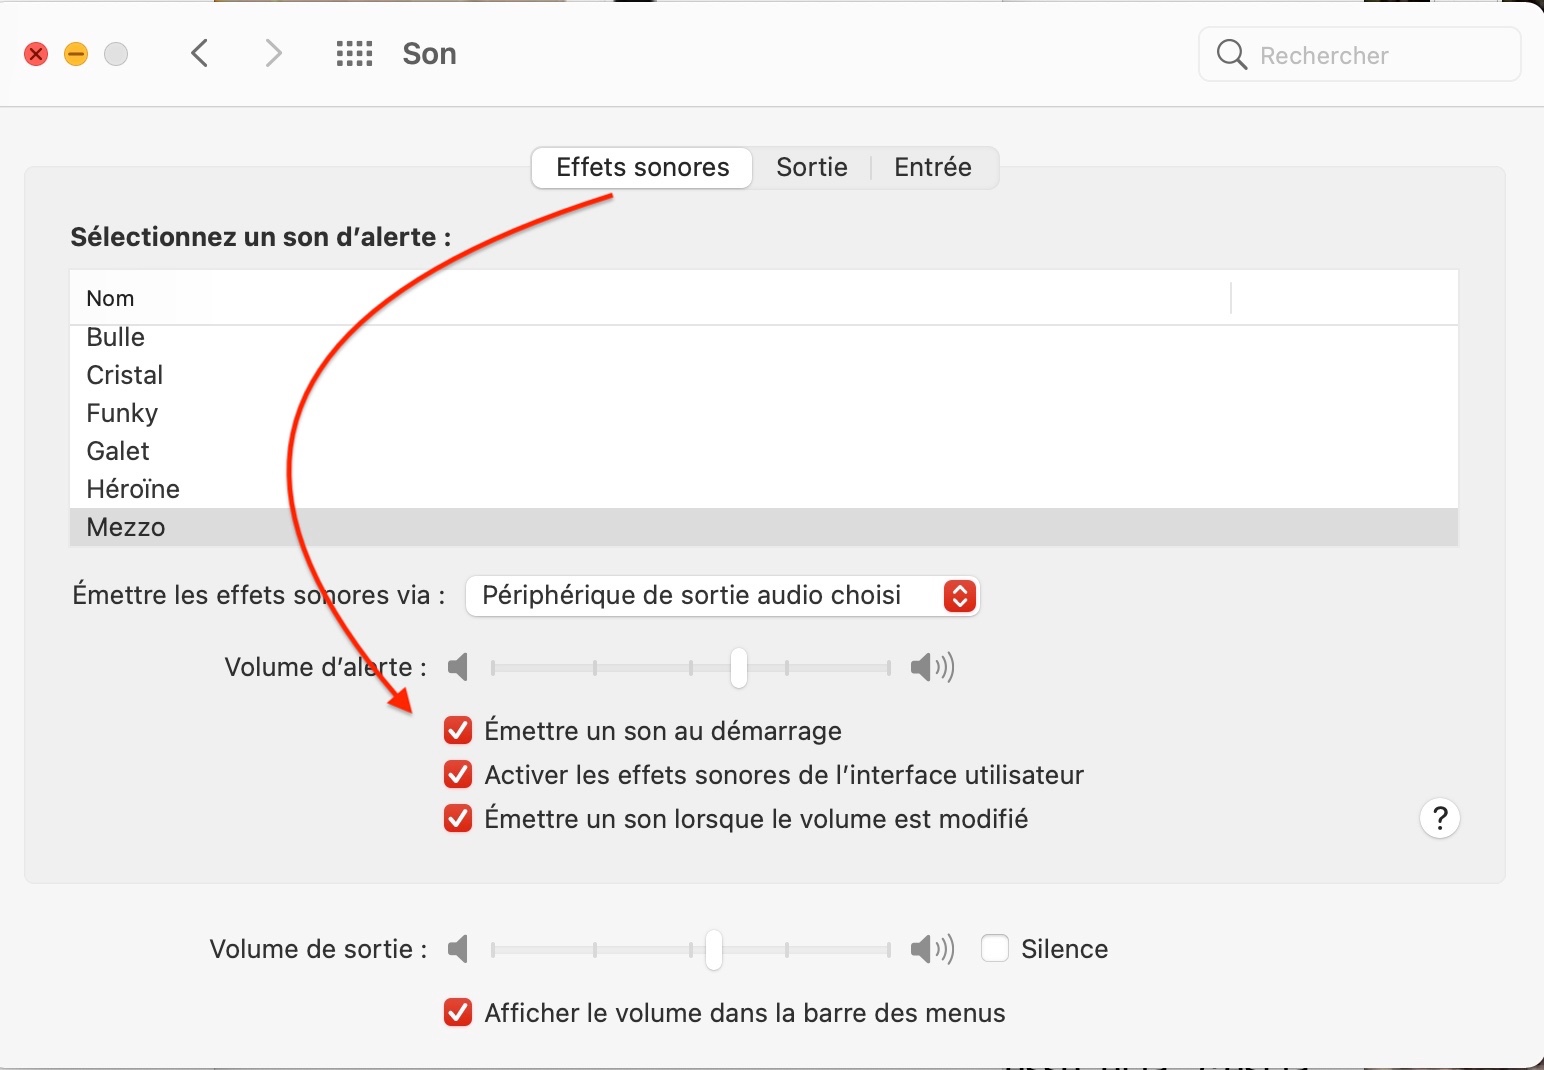Viewport: 1544px width, 1070px height.
Task: Click the Volume d'alerte slider knob
Action: coord(739,667)
